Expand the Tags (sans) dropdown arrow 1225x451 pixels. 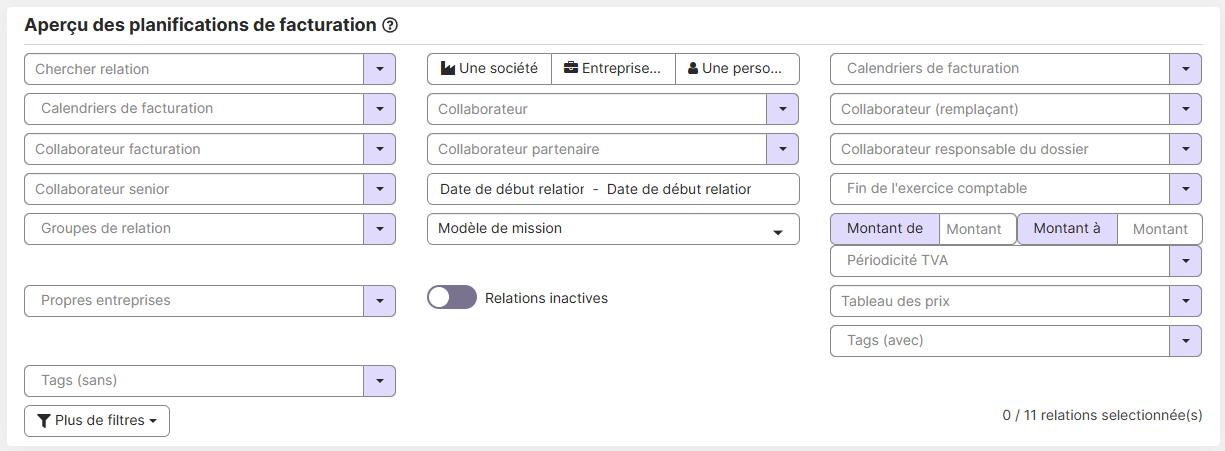point(379,381)
